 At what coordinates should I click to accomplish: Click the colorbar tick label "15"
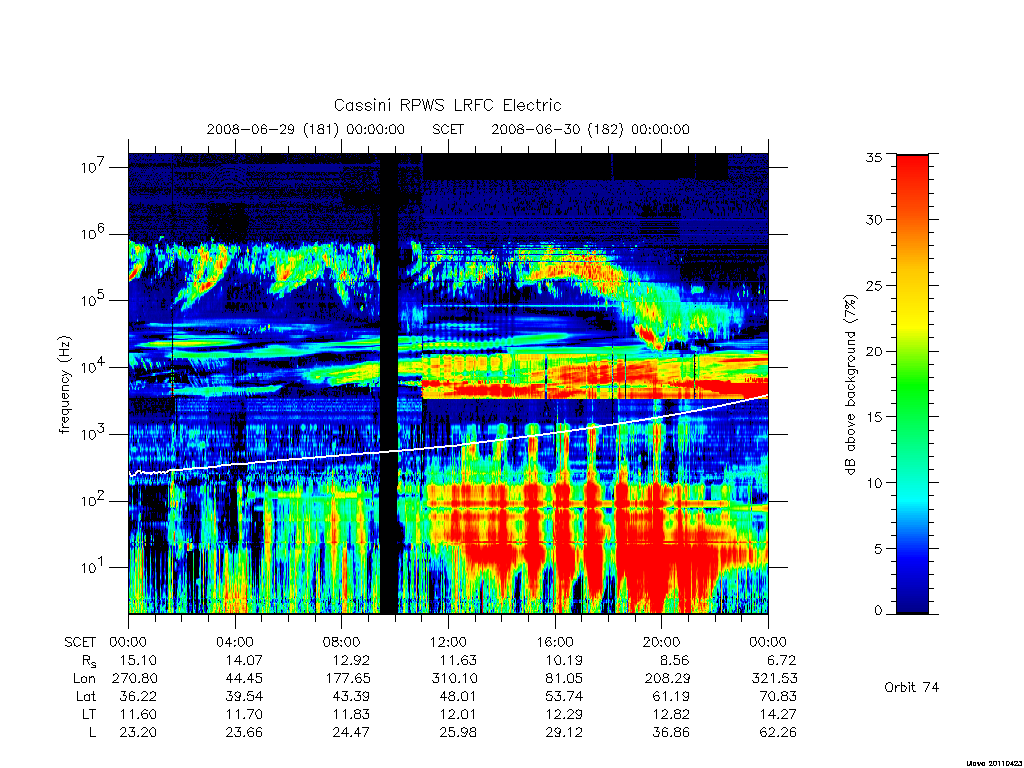pyautogui.click(x=874, y=417)
